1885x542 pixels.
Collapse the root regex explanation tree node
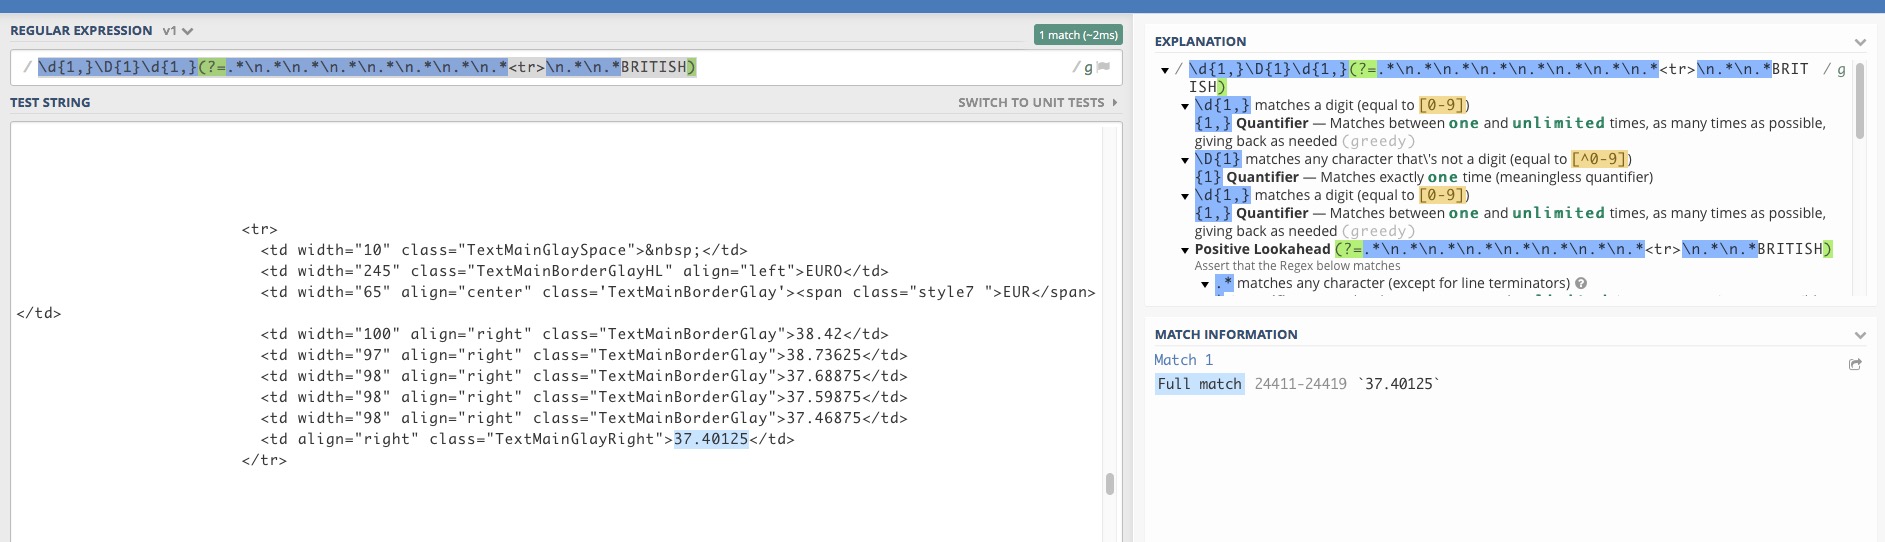coord(1165,70)
